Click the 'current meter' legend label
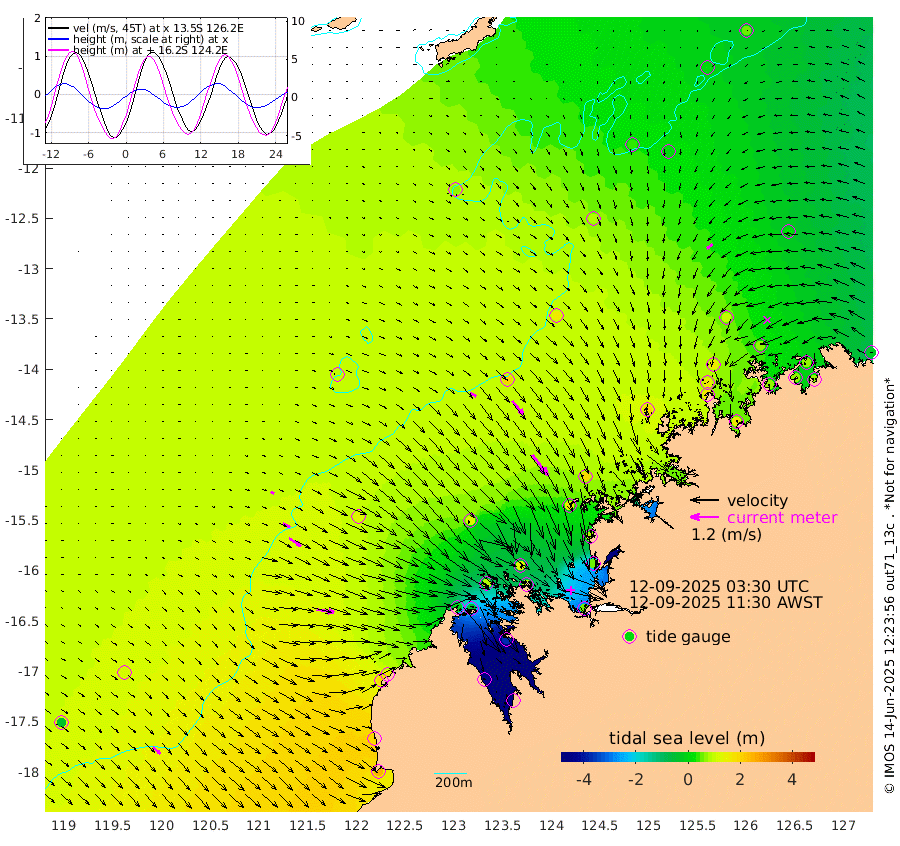The image size is (900, 846). (782, 518)
